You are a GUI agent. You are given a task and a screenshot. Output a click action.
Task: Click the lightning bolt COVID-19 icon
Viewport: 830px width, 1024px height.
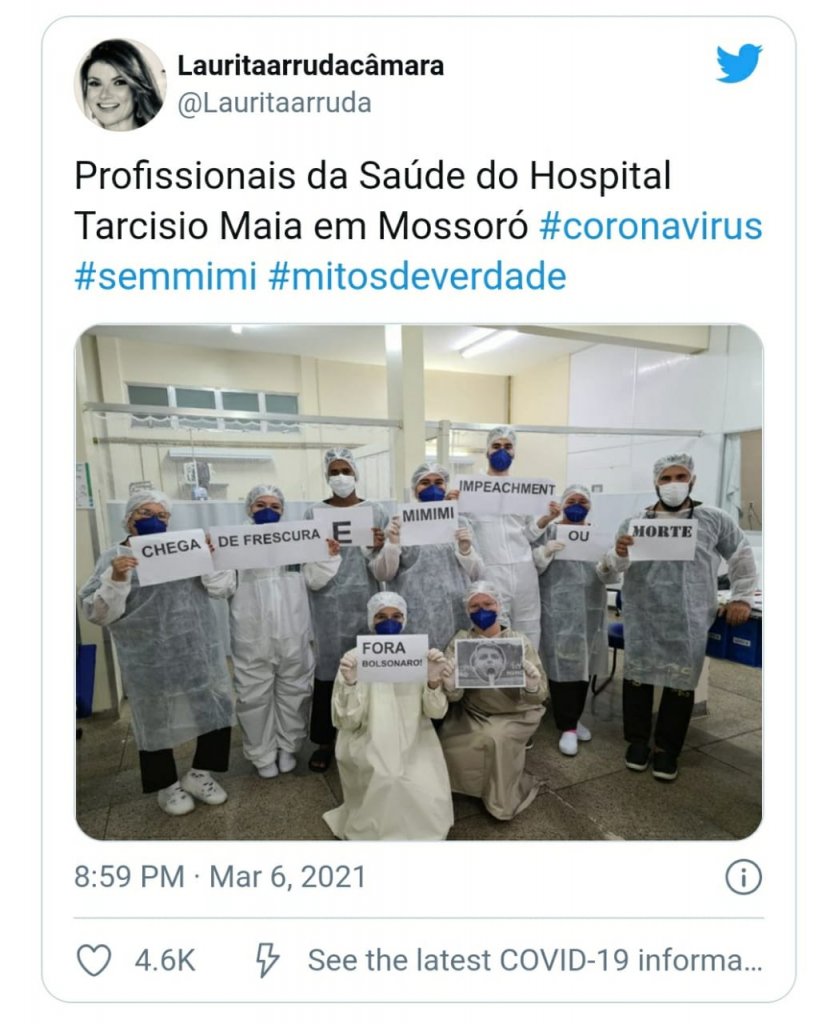pyautogui.click(x=267, y=961)
